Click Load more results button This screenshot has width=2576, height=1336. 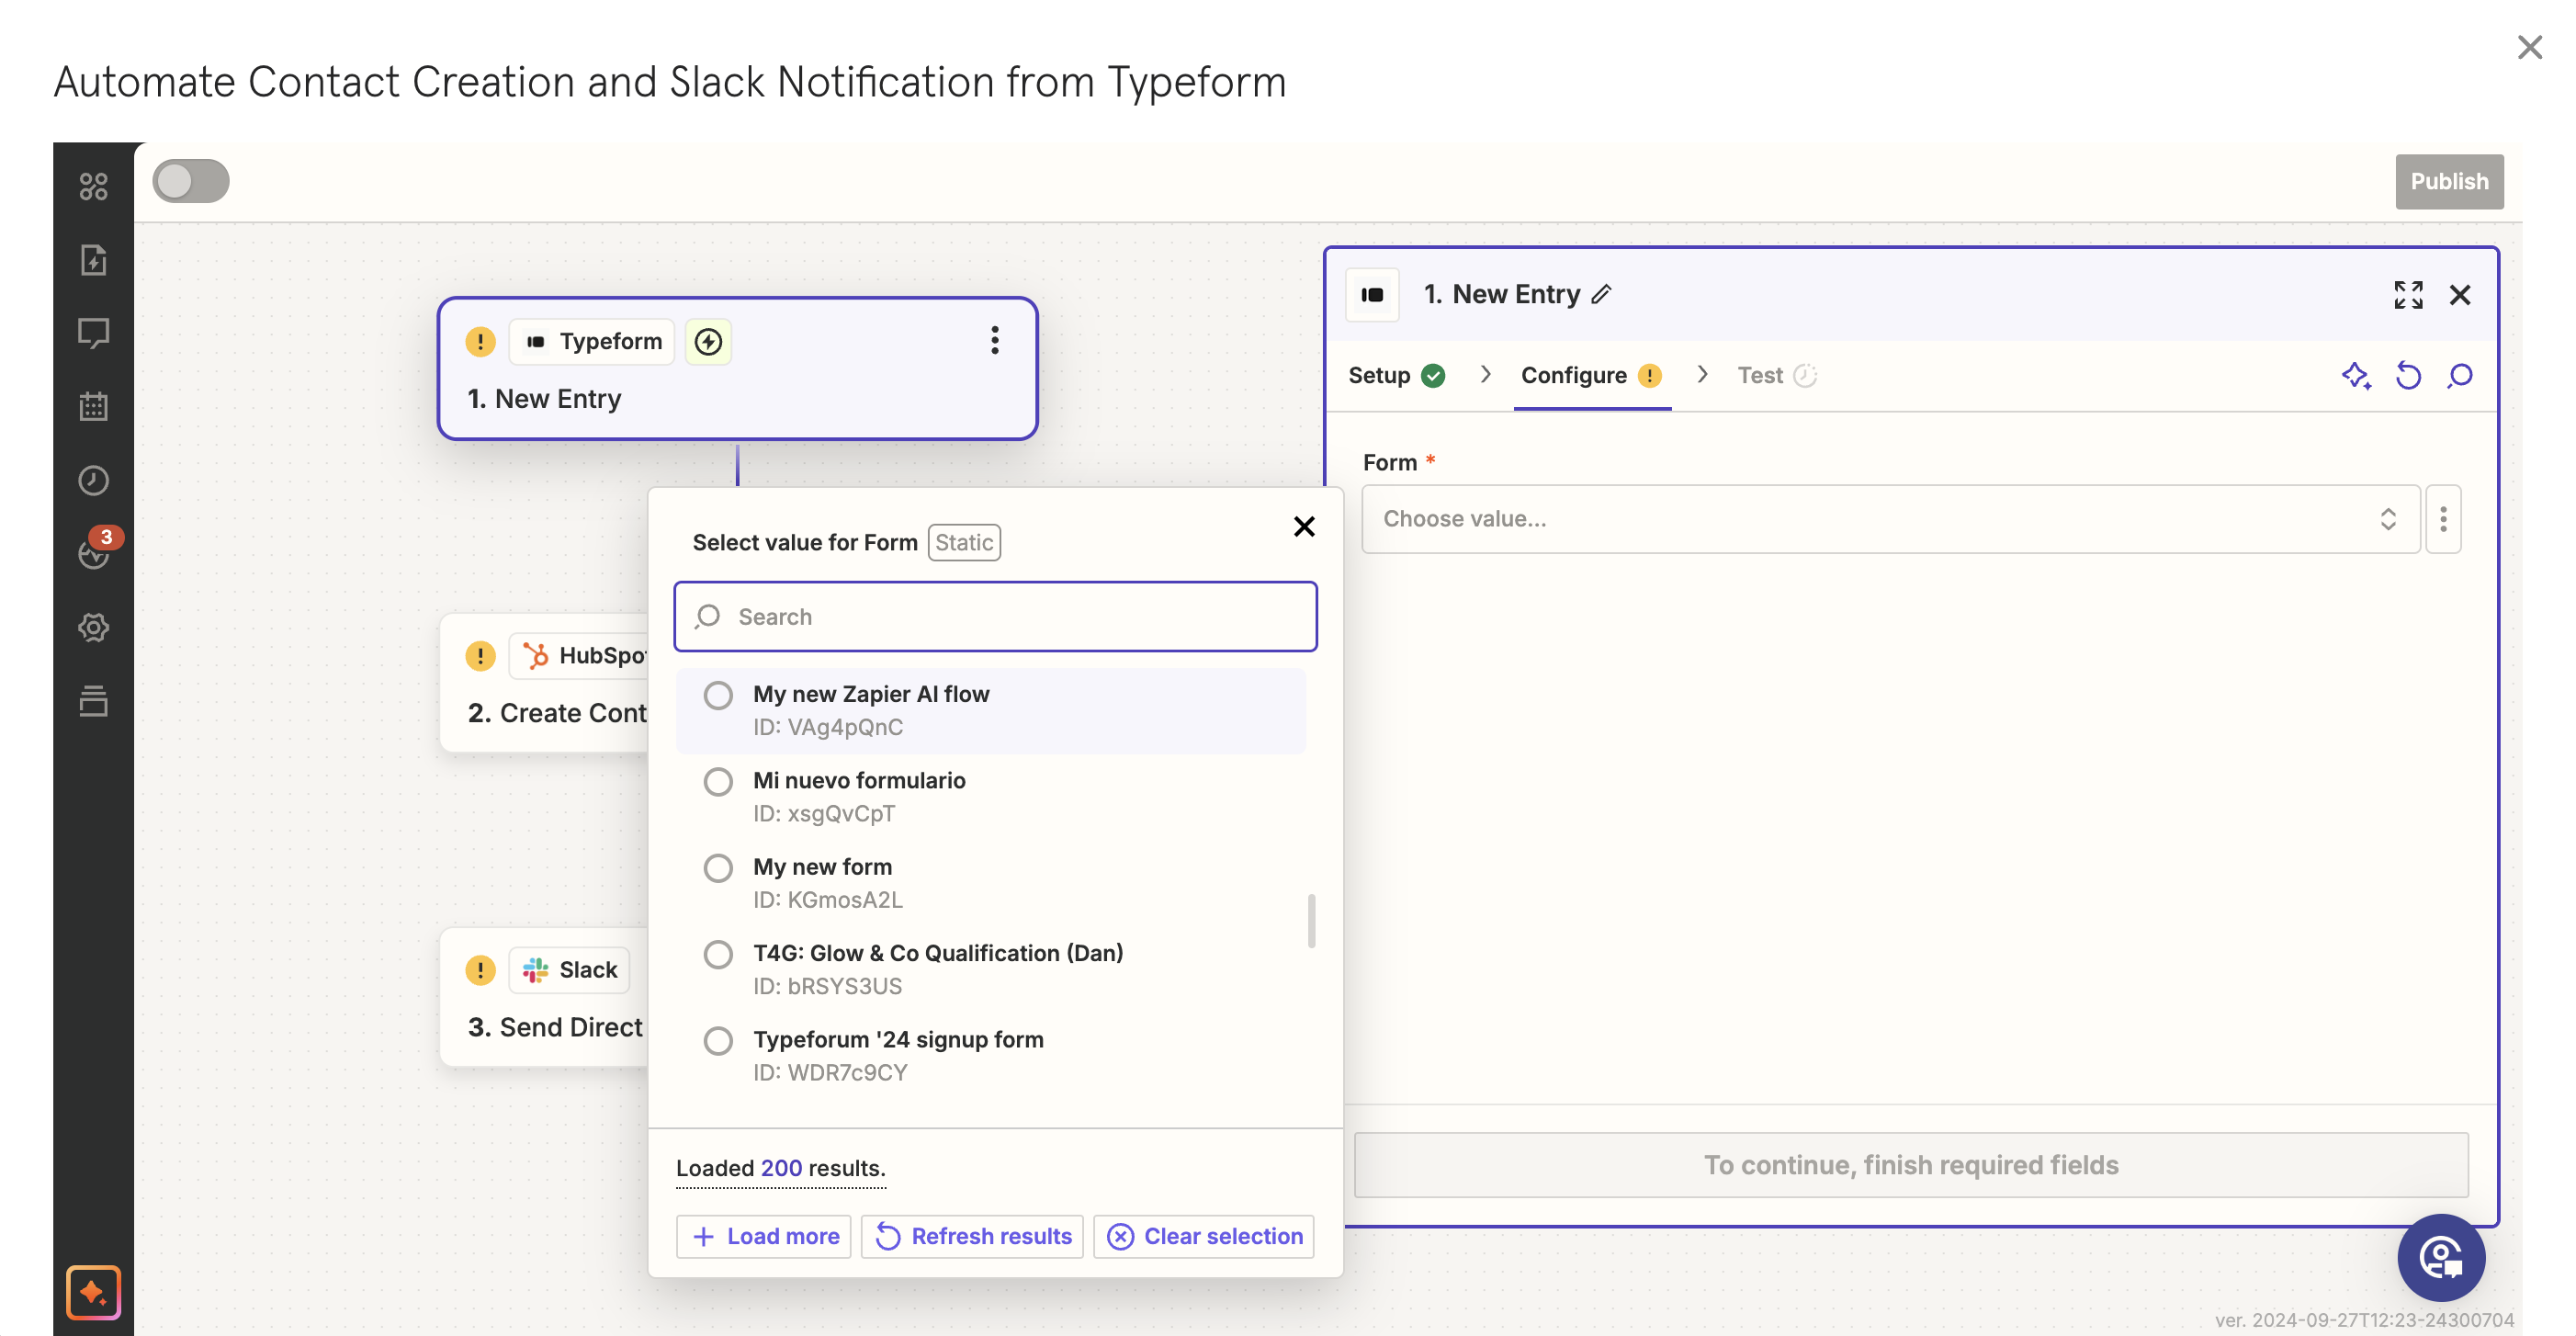point(764,1236)
